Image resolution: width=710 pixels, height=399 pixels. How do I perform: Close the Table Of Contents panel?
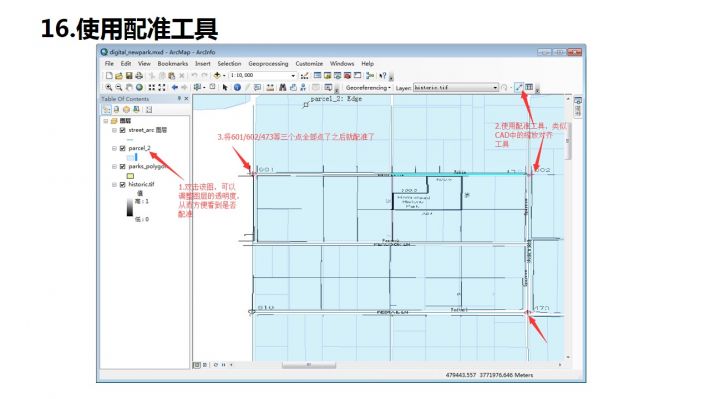pyautogui.click(x=186, y=99)
